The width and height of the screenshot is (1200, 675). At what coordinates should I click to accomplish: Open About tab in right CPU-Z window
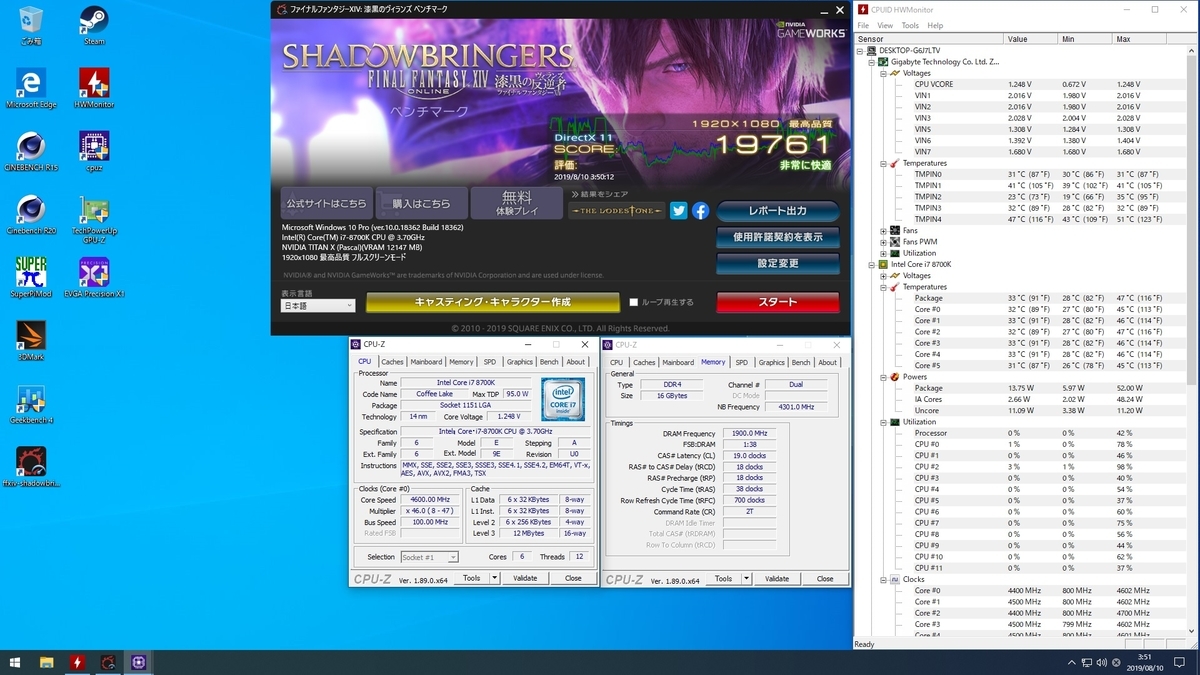coord(828,362)
